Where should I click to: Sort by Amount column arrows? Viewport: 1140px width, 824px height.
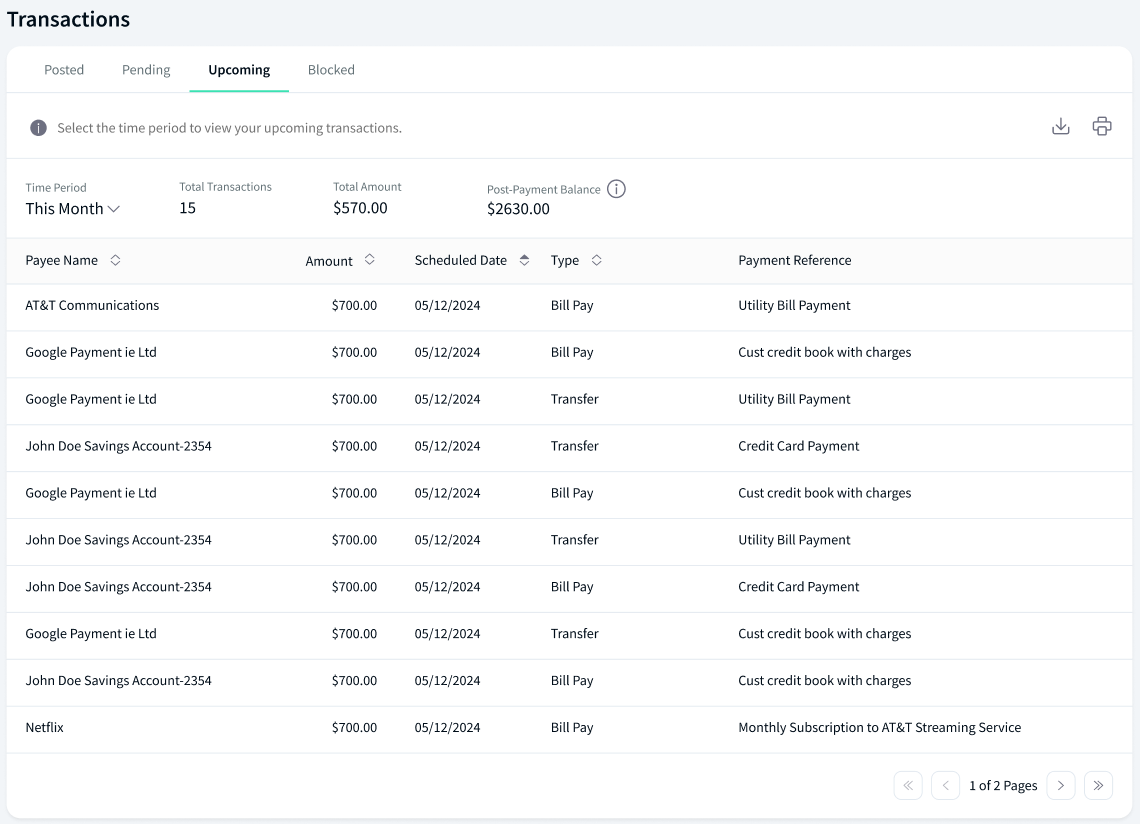click(x=369, y=260)
